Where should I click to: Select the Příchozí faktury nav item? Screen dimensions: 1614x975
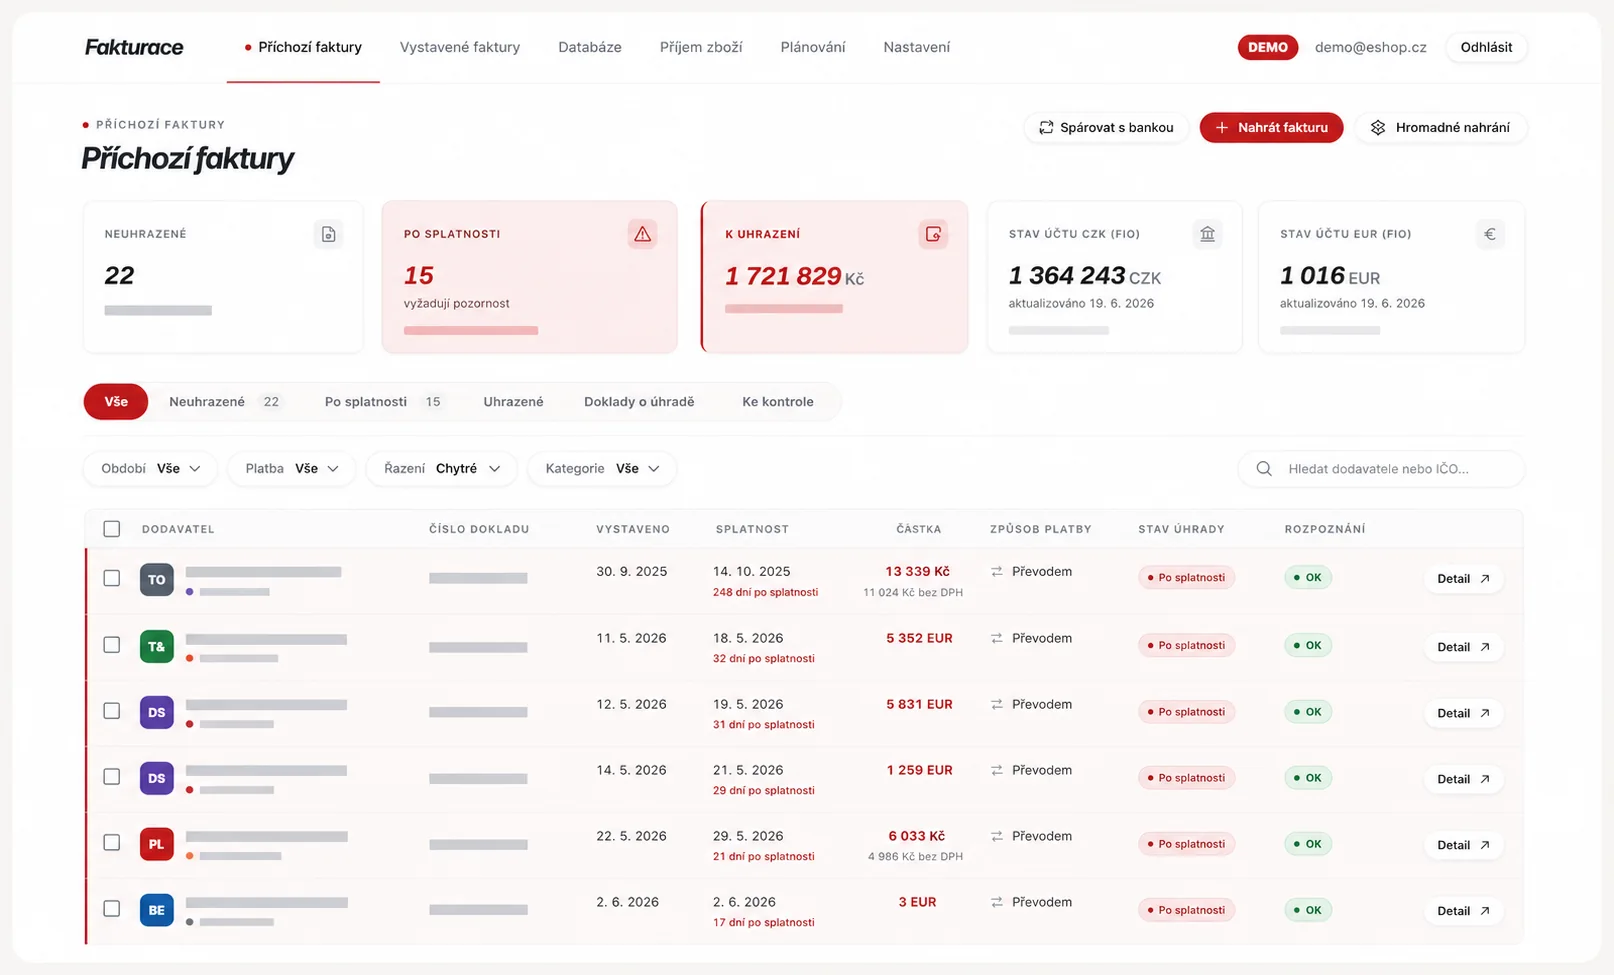303,47
